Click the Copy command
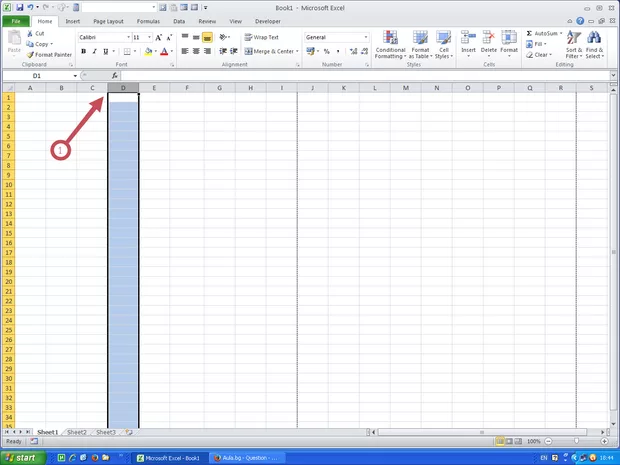The image size is (620, 465). (39, 44)
